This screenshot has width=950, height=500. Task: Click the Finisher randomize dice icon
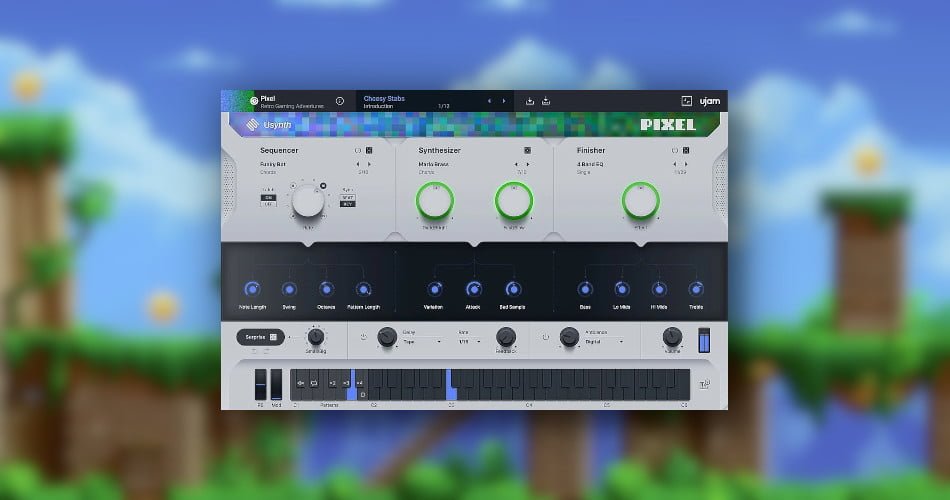(686, 150)
